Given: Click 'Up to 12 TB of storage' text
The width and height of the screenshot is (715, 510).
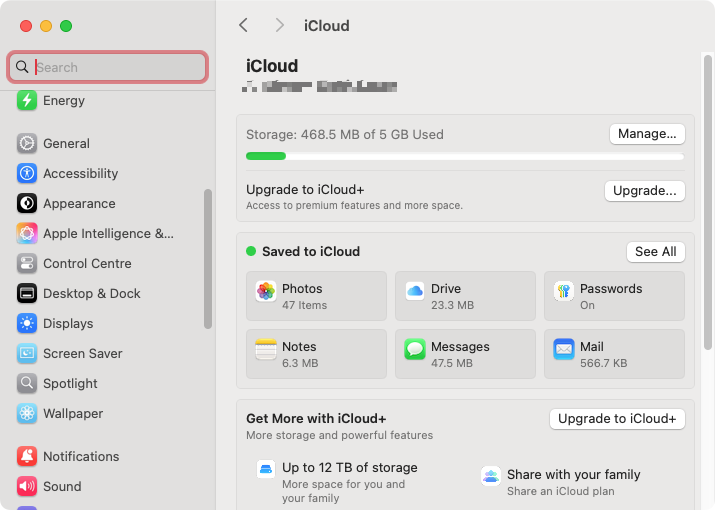Looking at the screenshot, I should (x=350, y=468).
